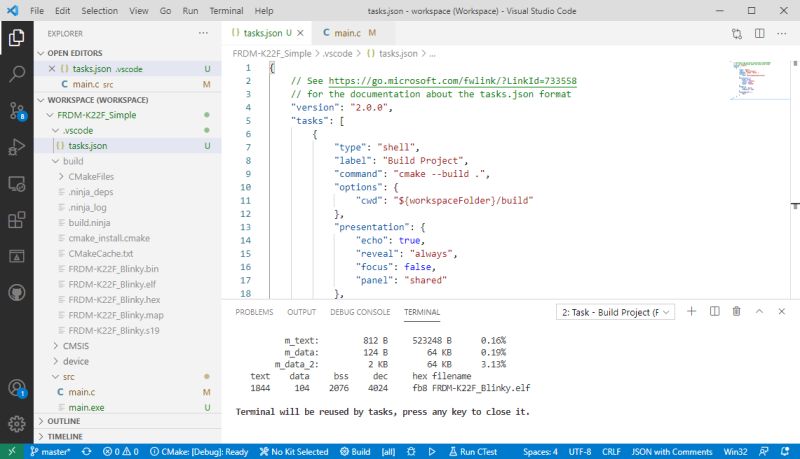The image size is (800, 459).
Task: Open the CMake view in activity bar
Action: [x=16, y=257]
